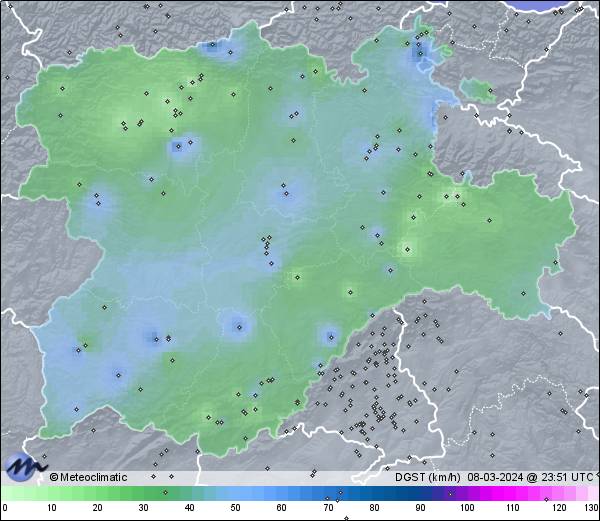This screenshot has height=521, width=600.
Task: Click the 130 label on wind scale
Action: 592,508
